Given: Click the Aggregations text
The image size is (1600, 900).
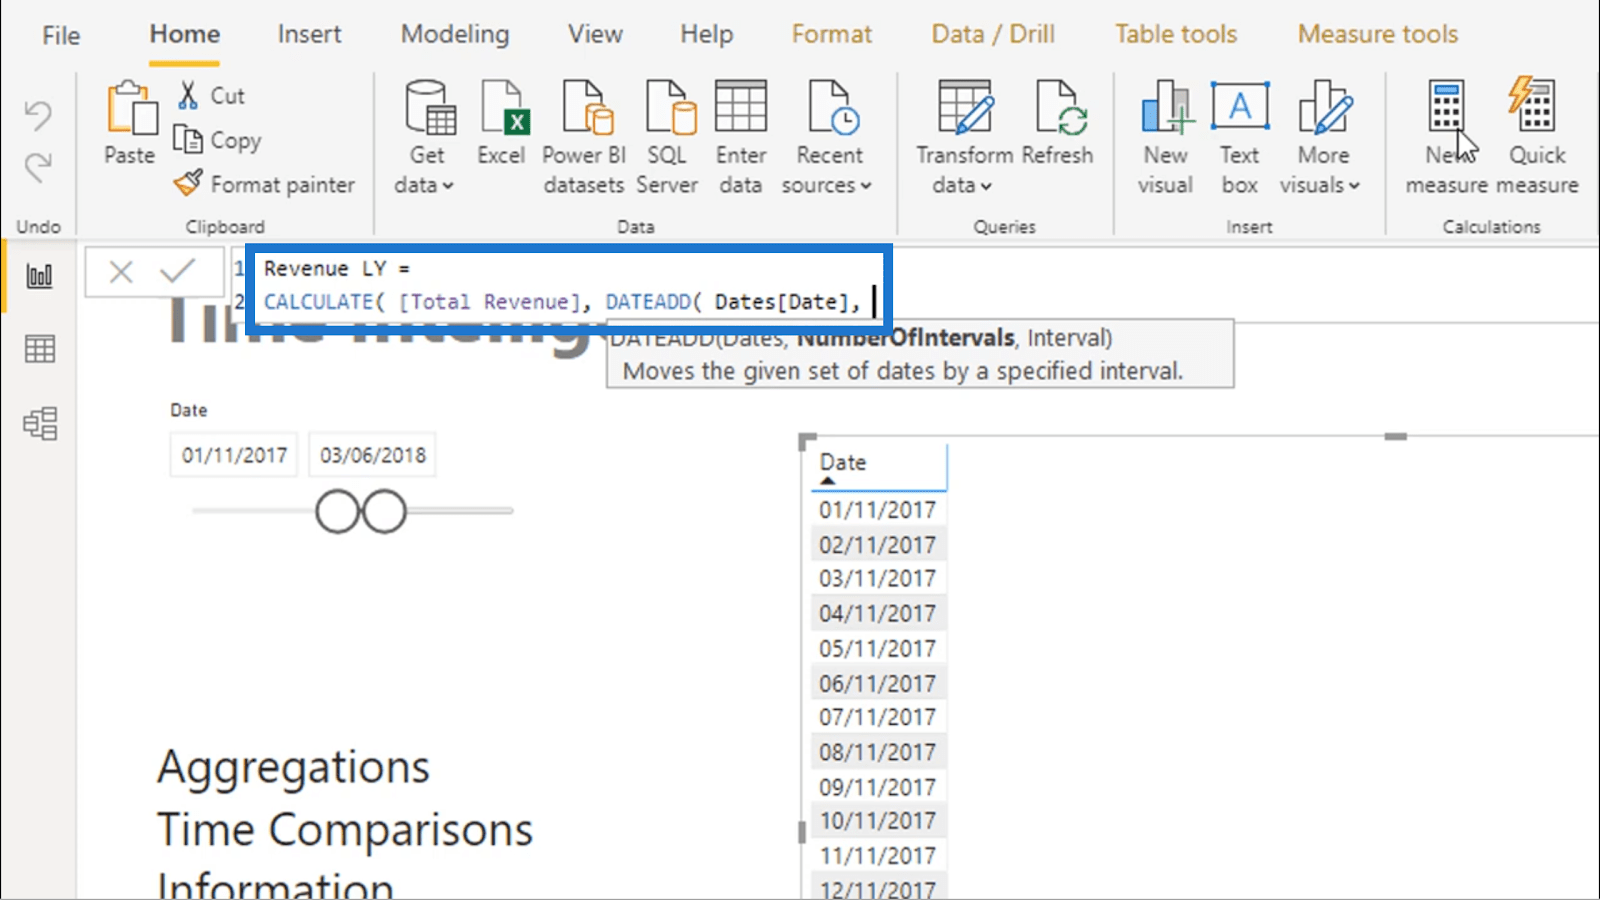Looking at the screenshot, I should pos(293,768).
